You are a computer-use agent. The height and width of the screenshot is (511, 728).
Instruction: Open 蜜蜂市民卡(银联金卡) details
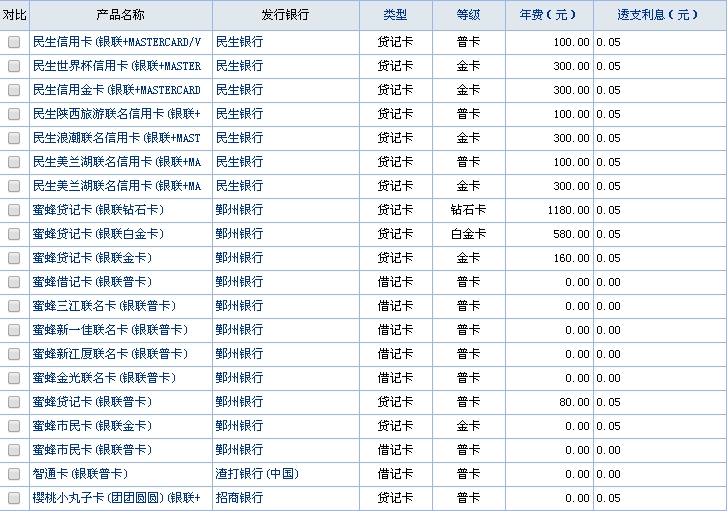[92, 426]
